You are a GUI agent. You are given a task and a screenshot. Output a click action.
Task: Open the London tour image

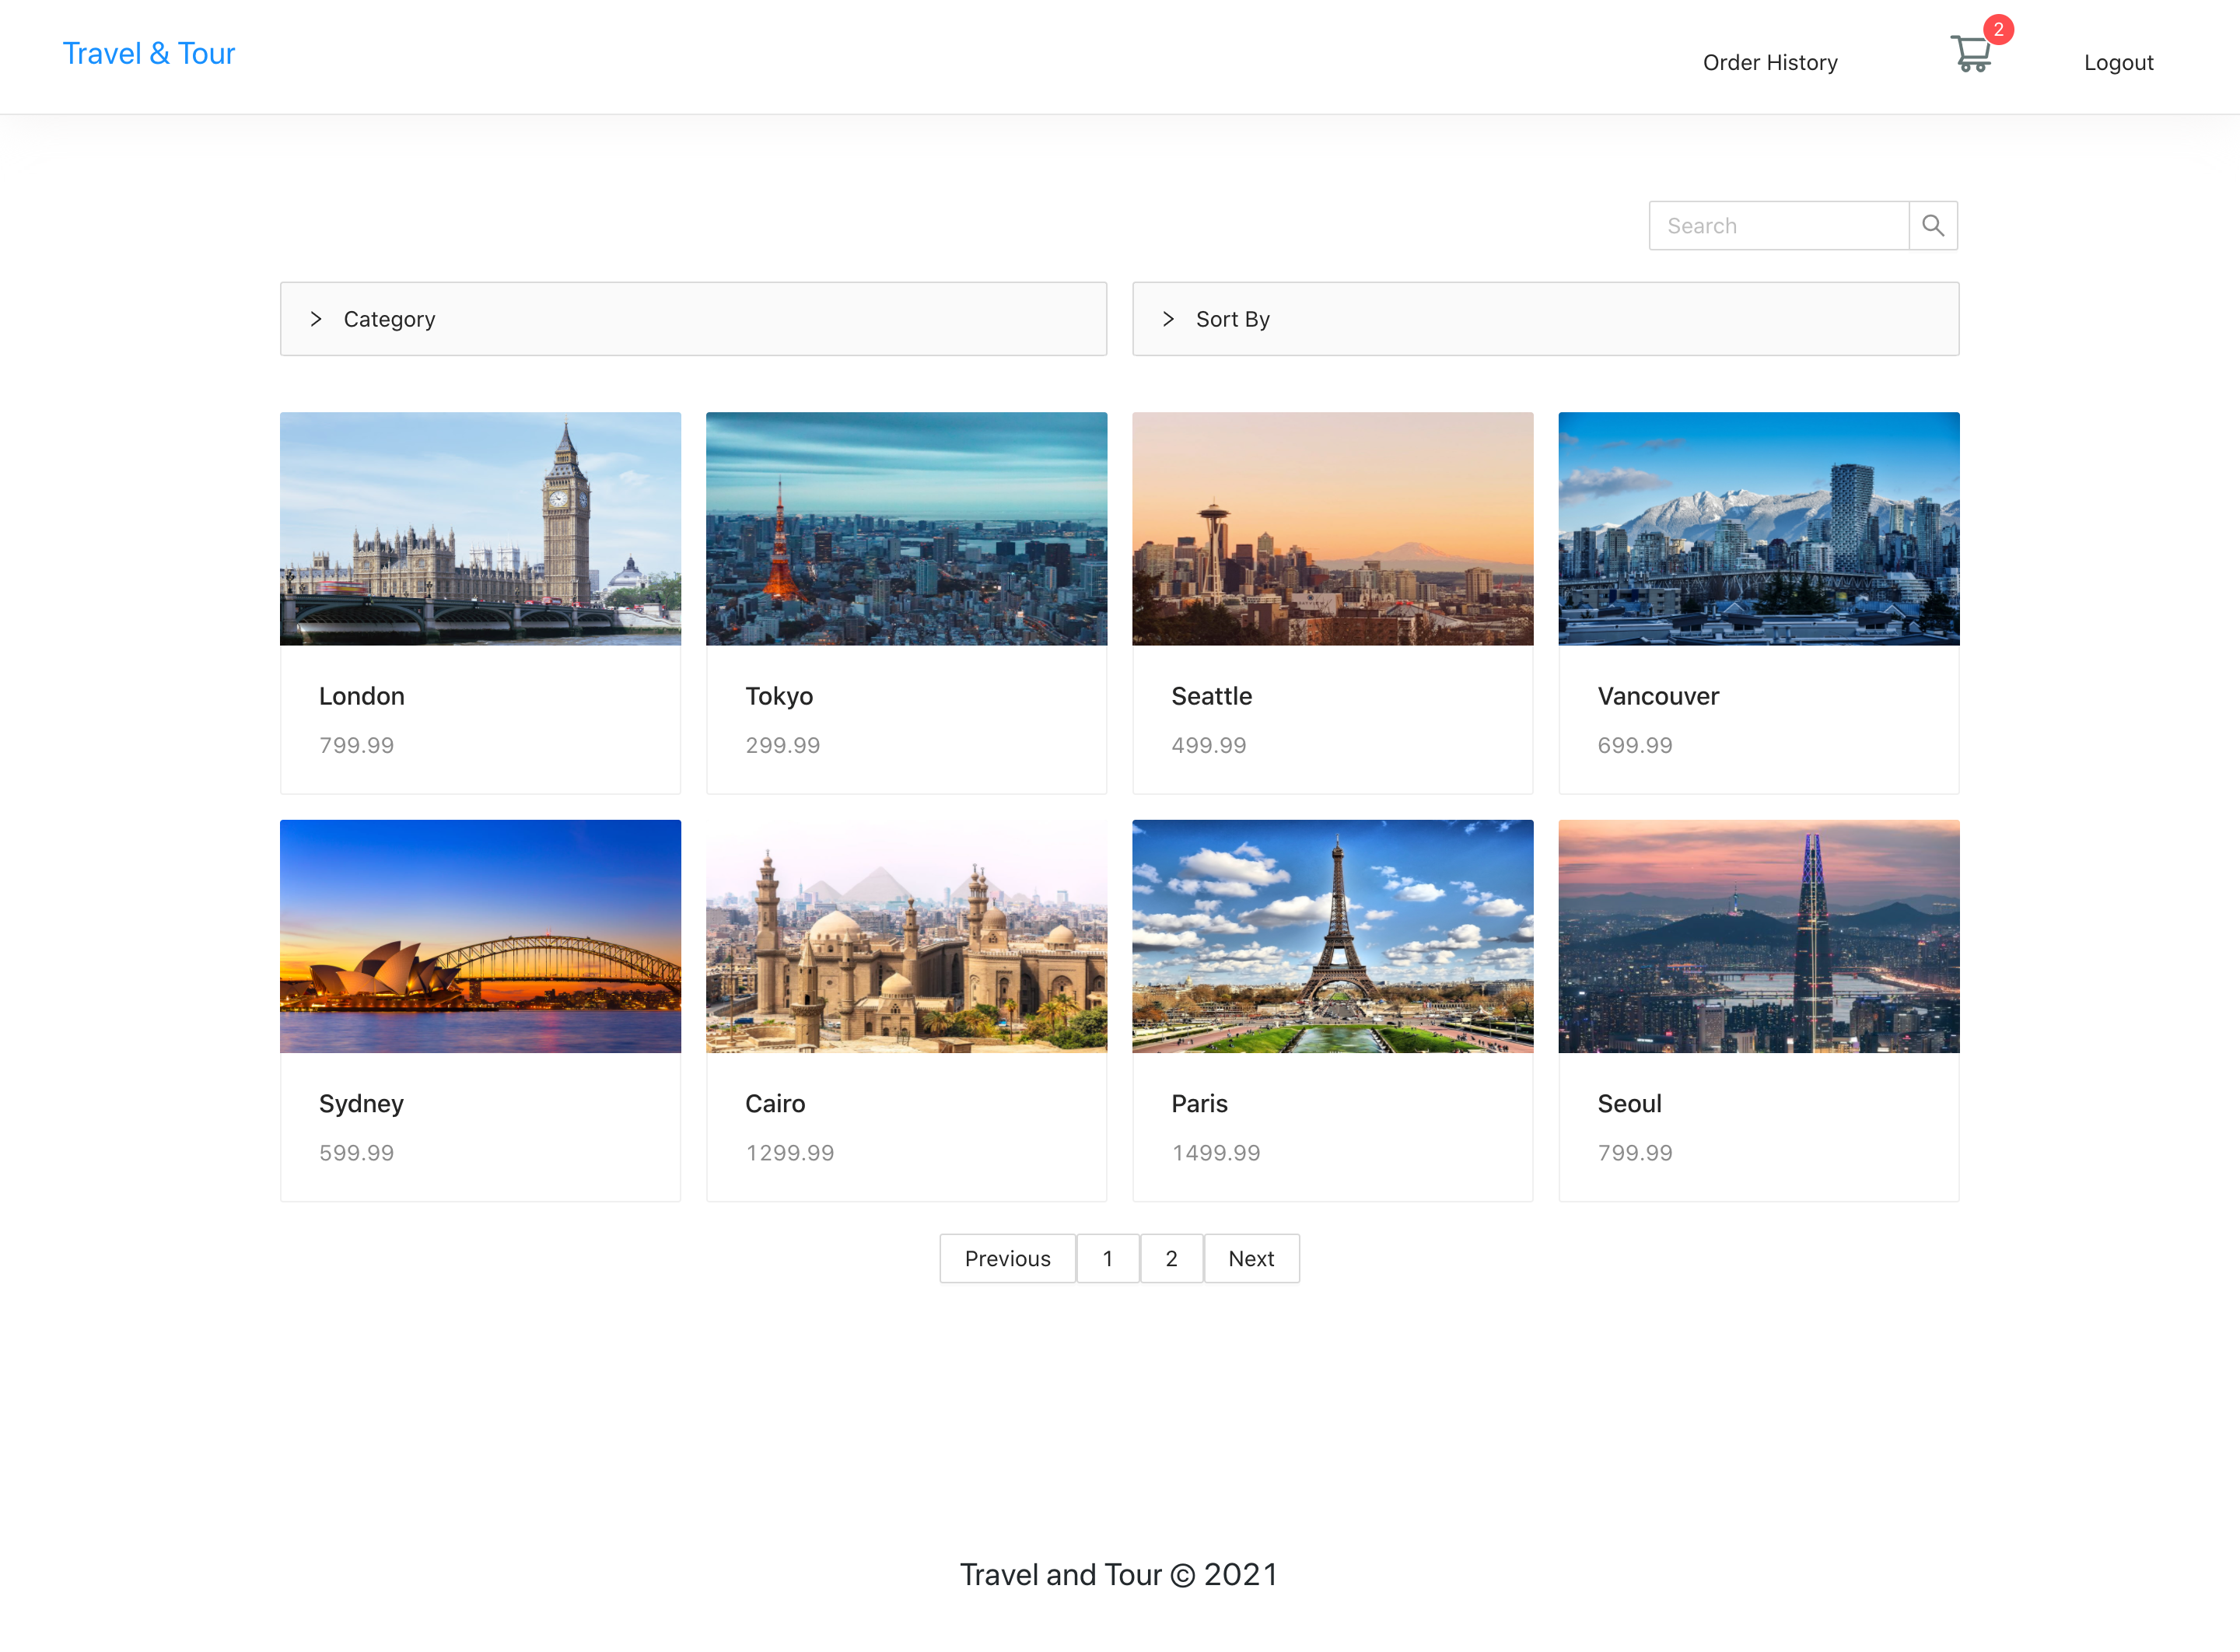(480, 529)
